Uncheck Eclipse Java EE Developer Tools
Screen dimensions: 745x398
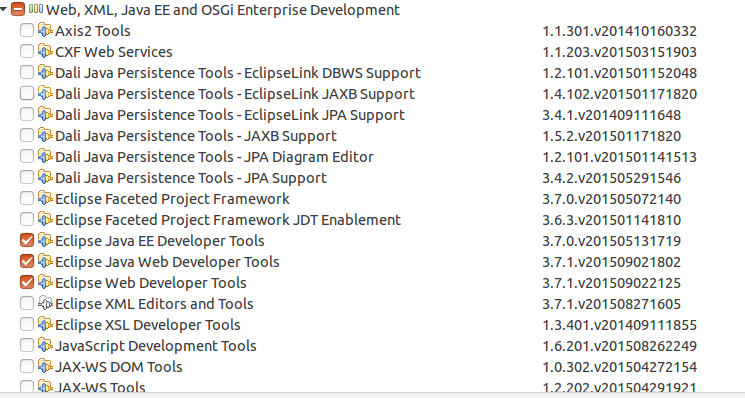coord(27,240)
